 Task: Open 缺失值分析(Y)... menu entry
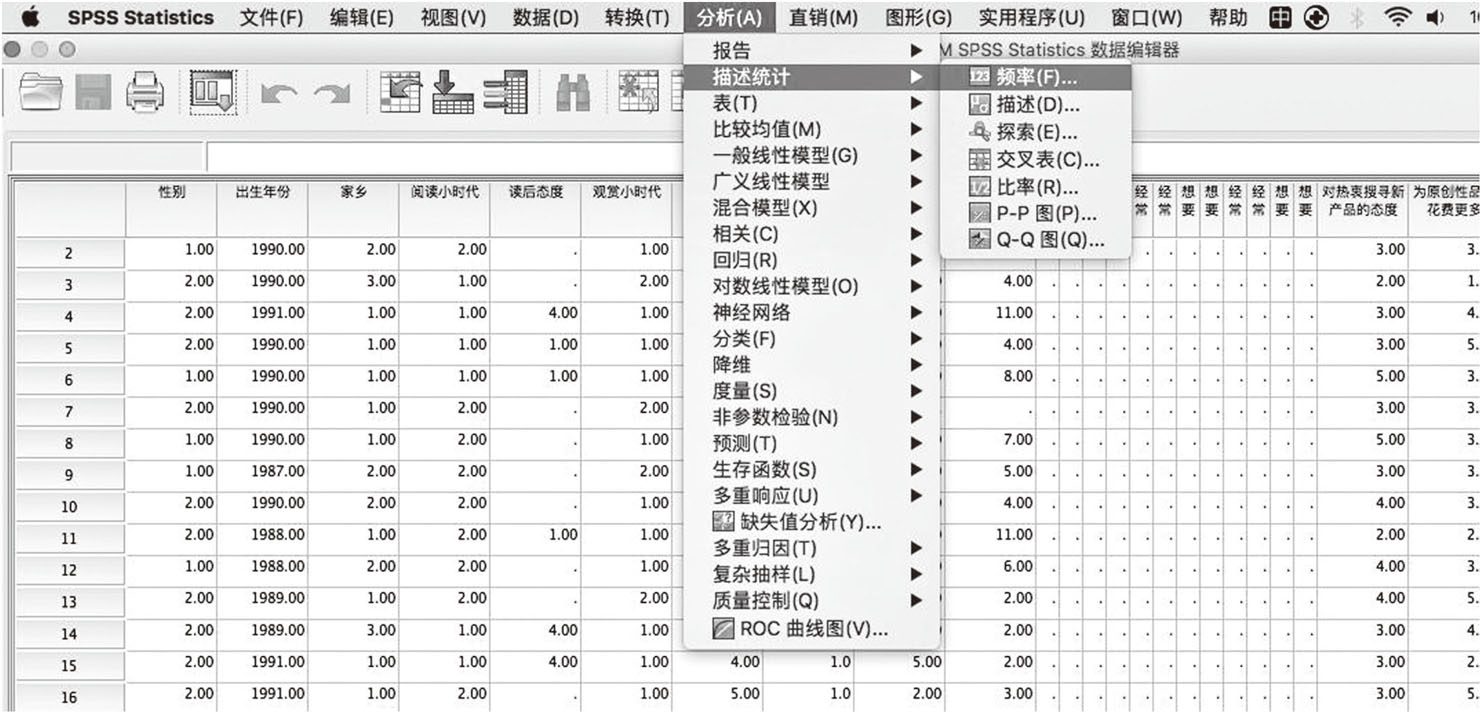coord(811,521)
